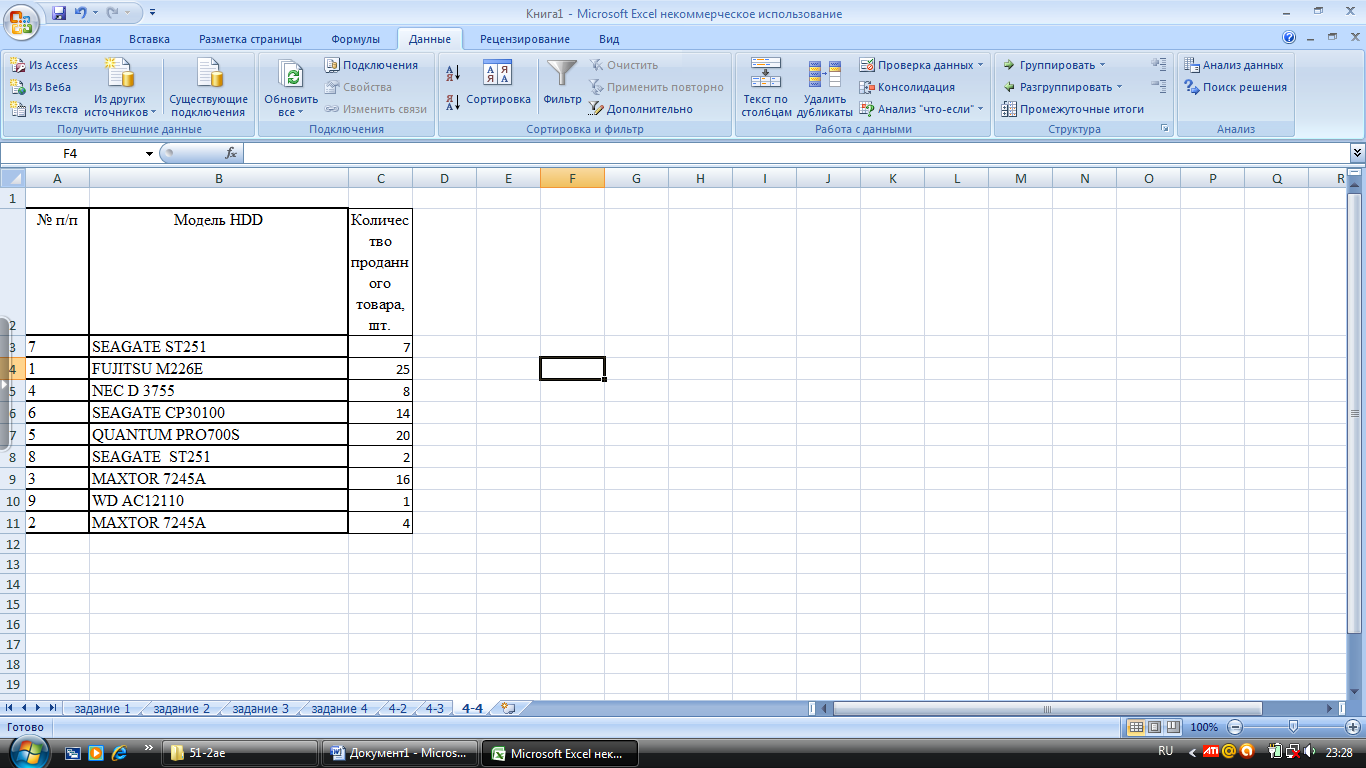Expand Group (Группировать) dropdown

(1102, 65)
